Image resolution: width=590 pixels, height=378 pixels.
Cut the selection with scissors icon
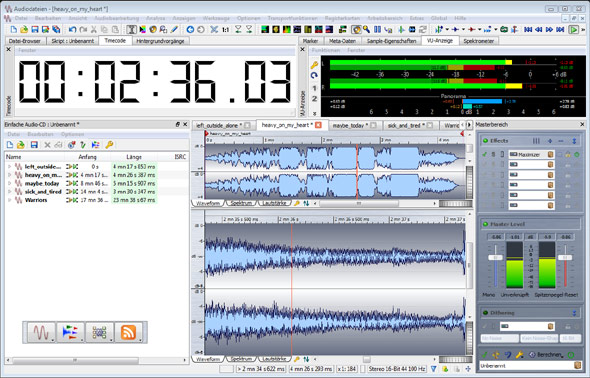tap(94, 29)
